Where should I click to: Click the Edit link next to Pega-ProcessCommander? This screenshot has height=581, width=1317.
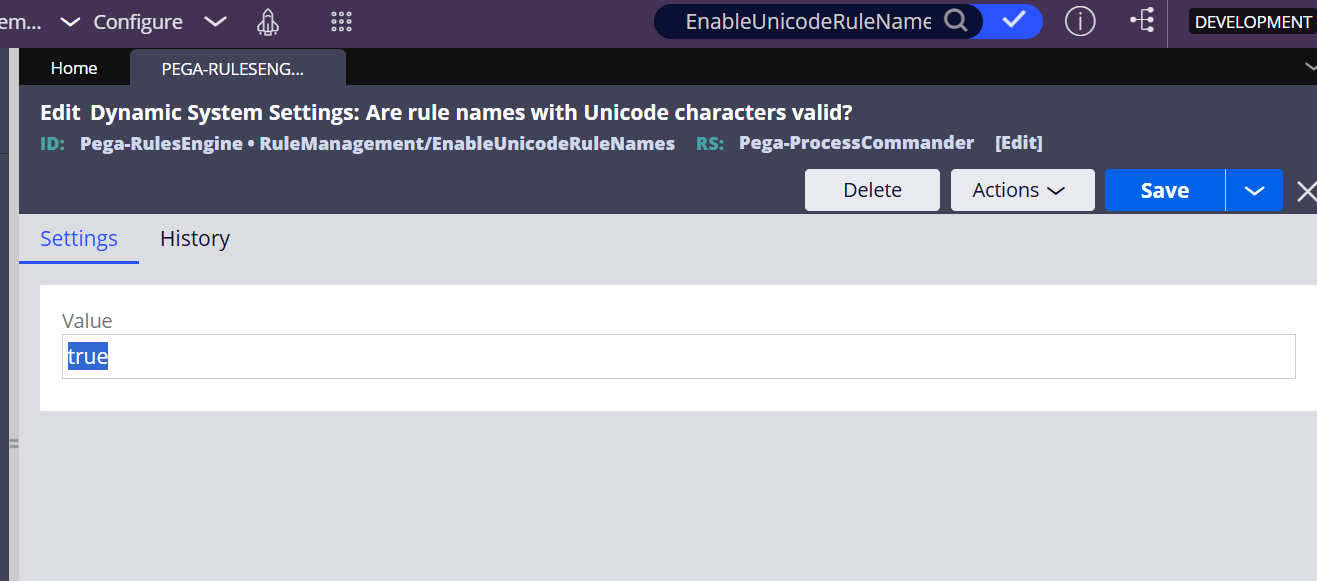[x=1019, y=142]
